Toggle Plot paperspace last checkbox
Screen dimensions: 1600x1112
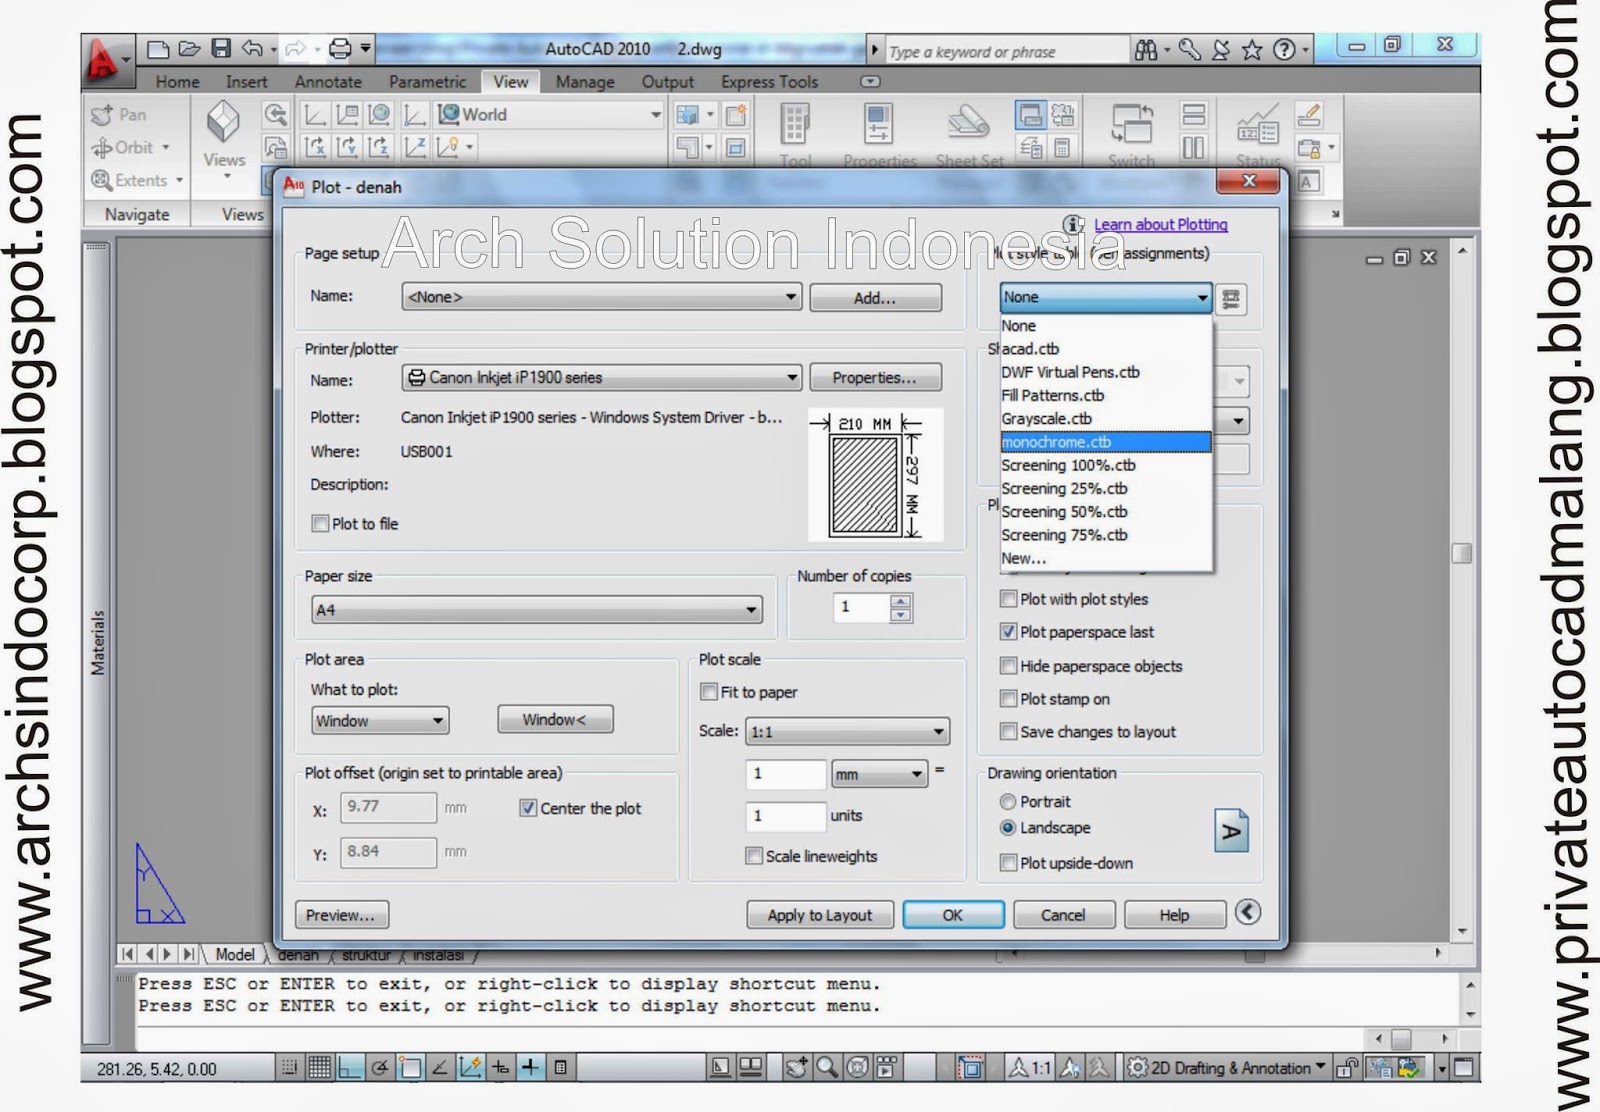pos(1008,632)
